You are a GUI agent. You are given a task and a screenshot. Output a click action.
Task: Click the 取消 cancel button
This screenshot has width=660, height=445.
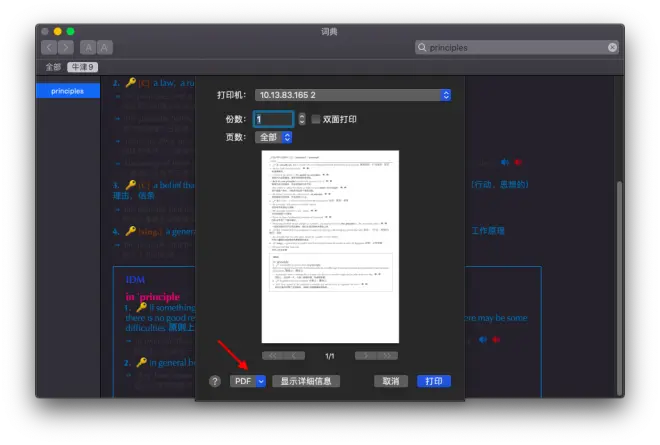pos(391,381)
